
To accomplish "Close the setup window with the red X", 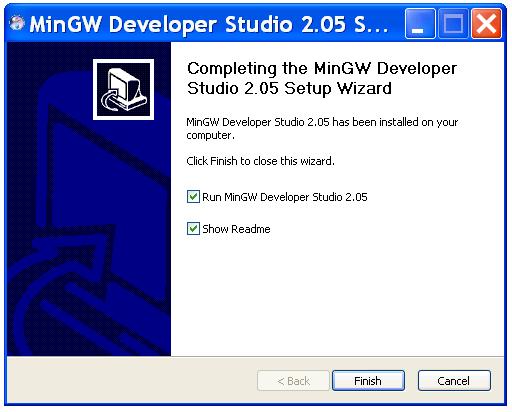I will 486,24.
